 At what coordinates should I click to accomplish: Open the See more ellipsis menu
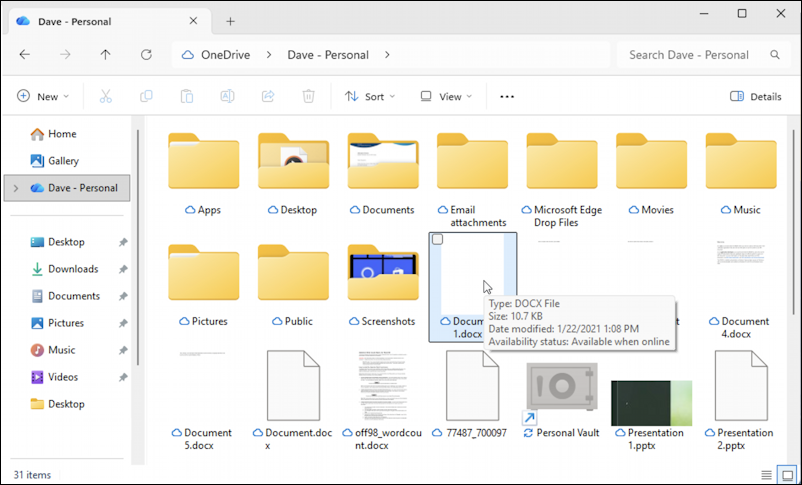[x=507, y=96]
